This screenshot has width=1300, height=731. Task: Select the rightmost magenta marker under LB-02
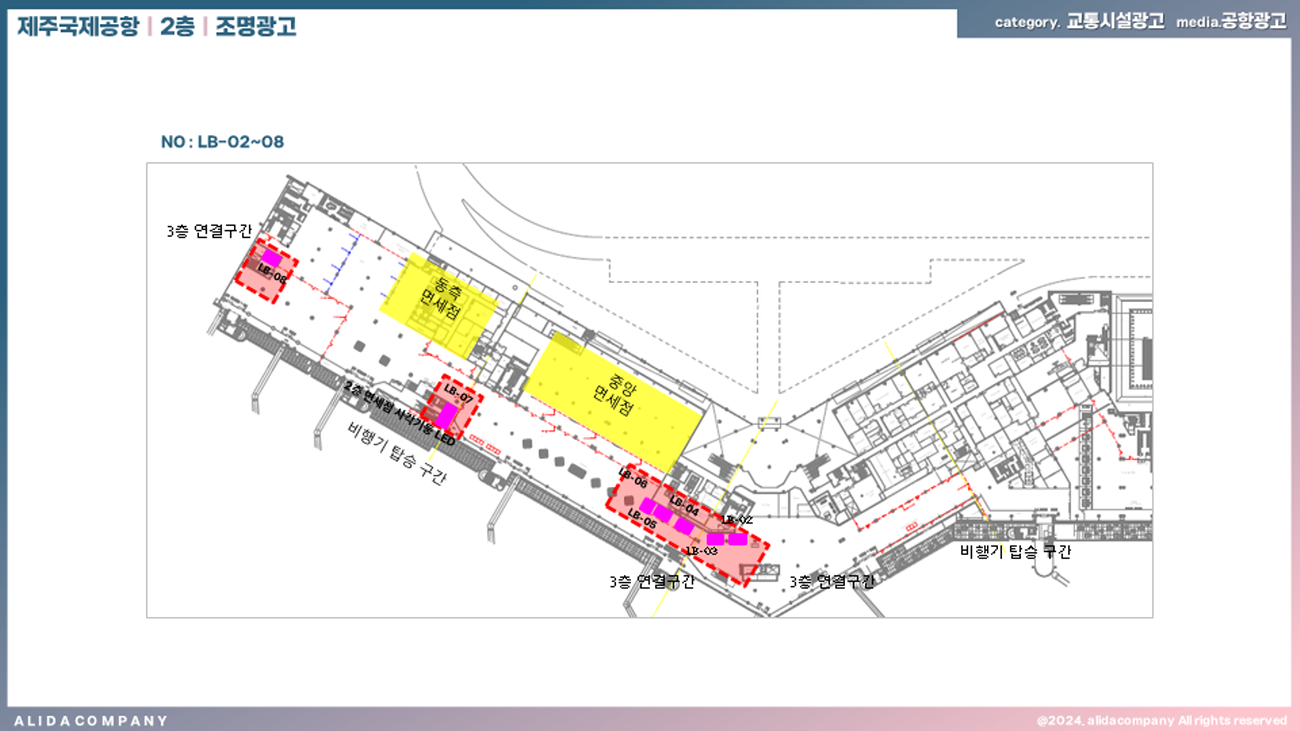(737, 539)
